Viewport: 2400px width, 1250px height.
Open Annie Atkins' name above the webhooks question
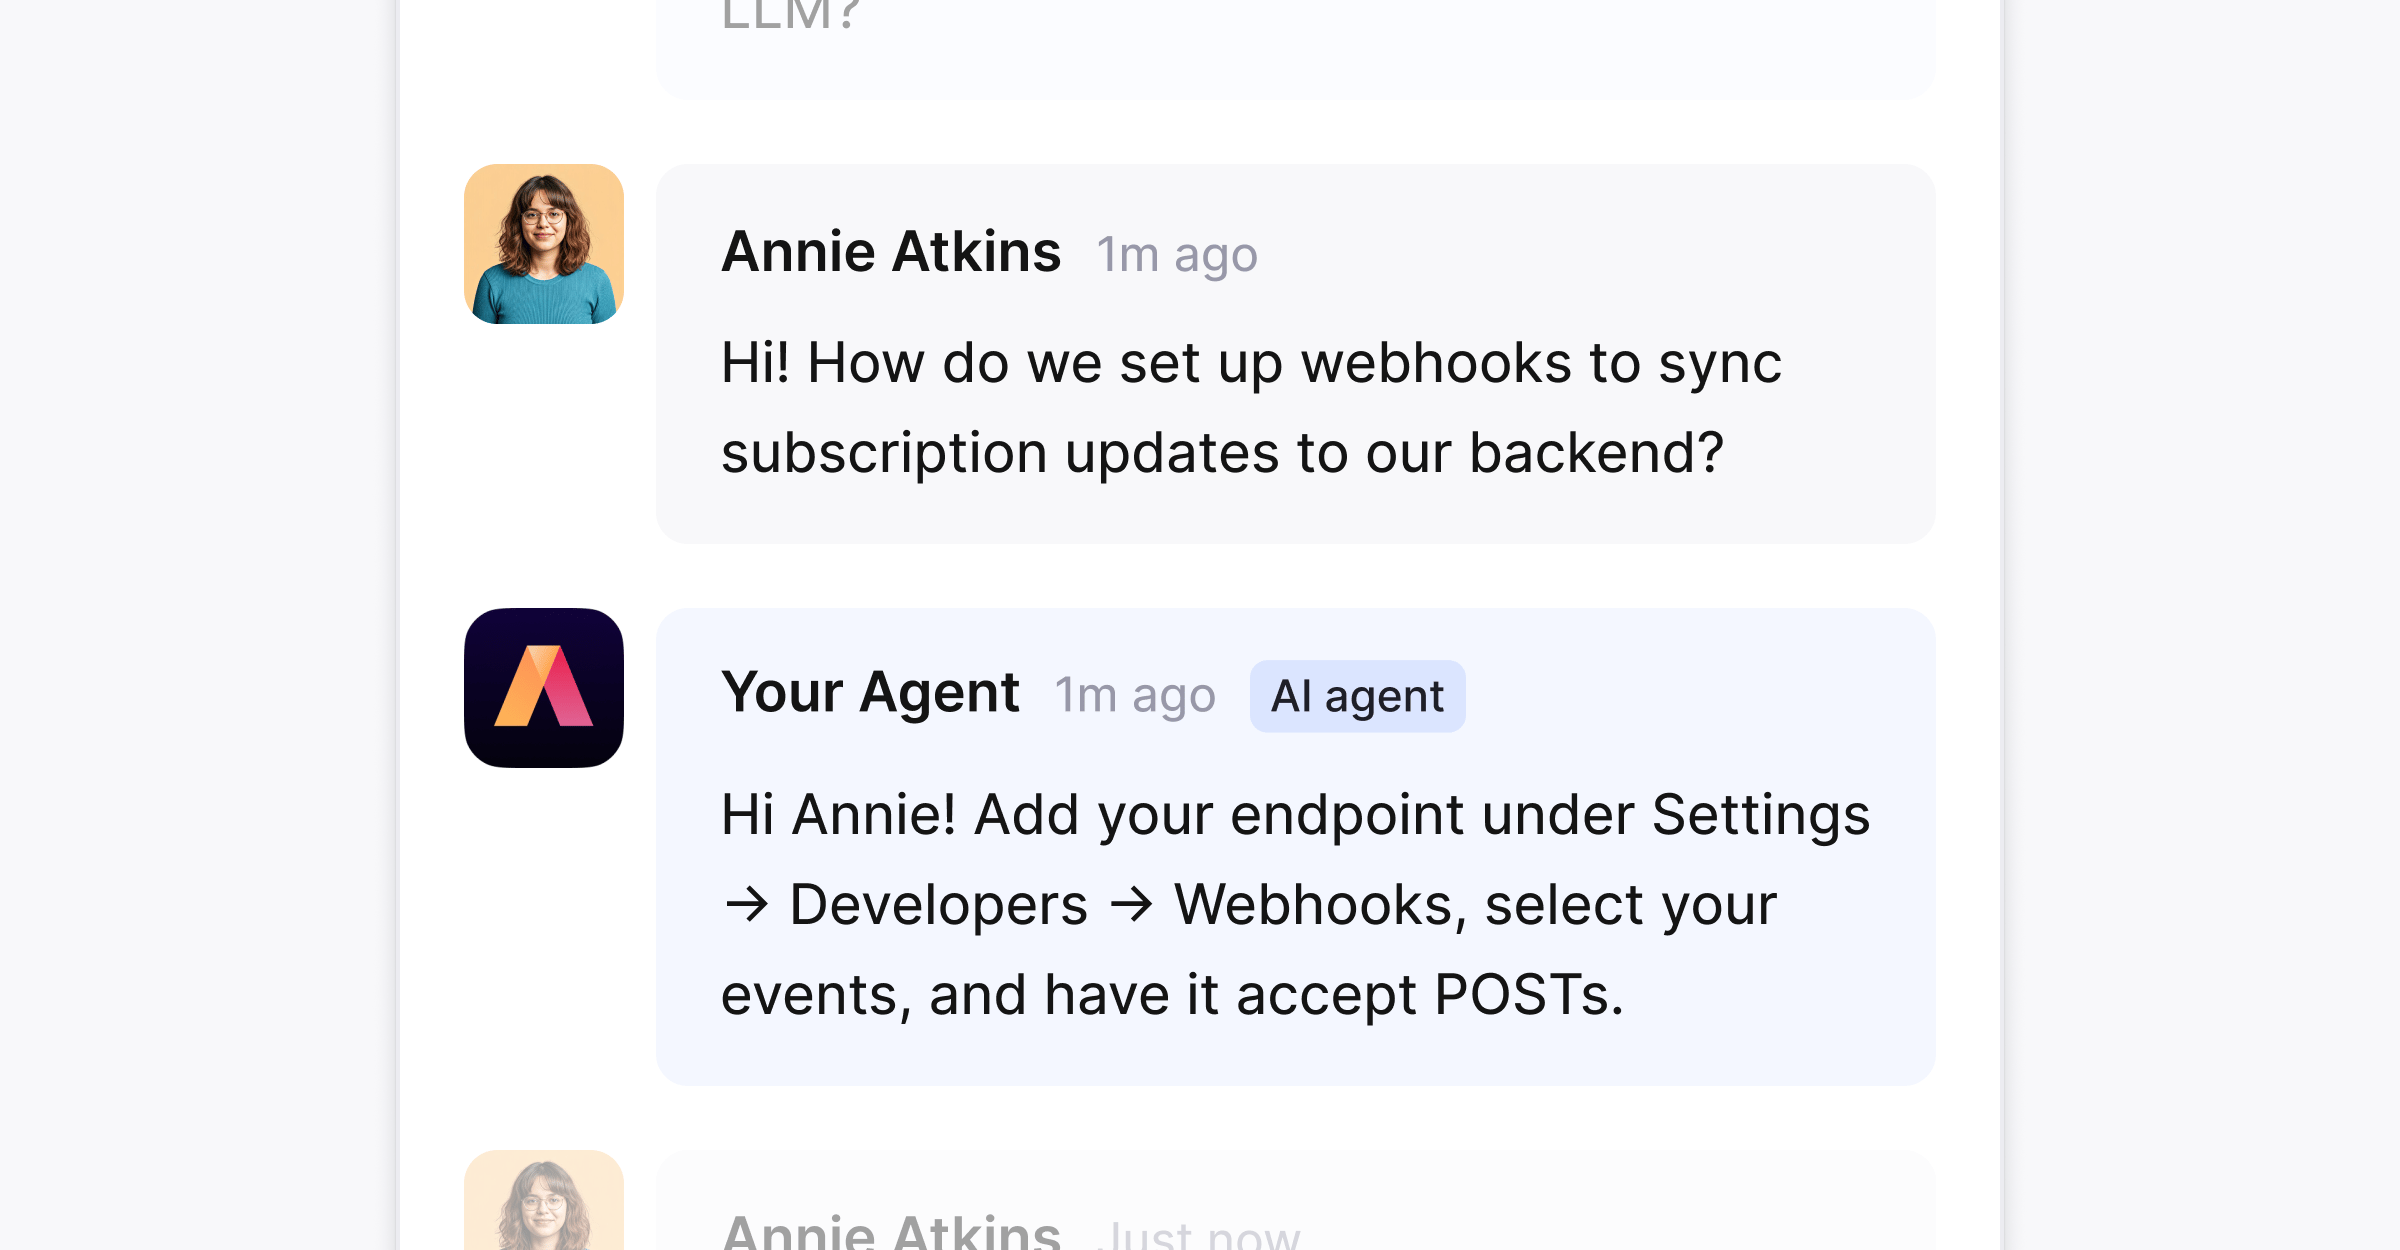891,251
